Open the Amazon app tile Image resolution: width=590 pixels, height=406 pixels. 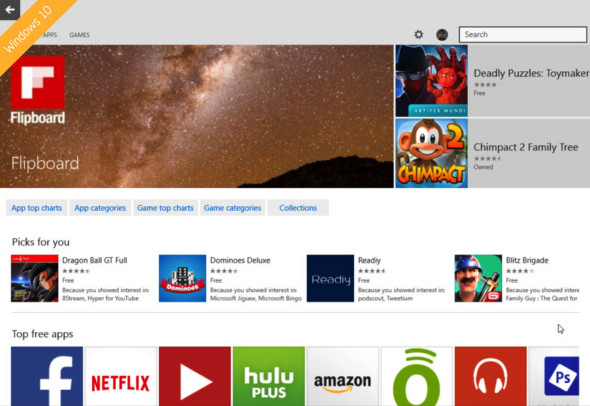click(x=342, y=376)
